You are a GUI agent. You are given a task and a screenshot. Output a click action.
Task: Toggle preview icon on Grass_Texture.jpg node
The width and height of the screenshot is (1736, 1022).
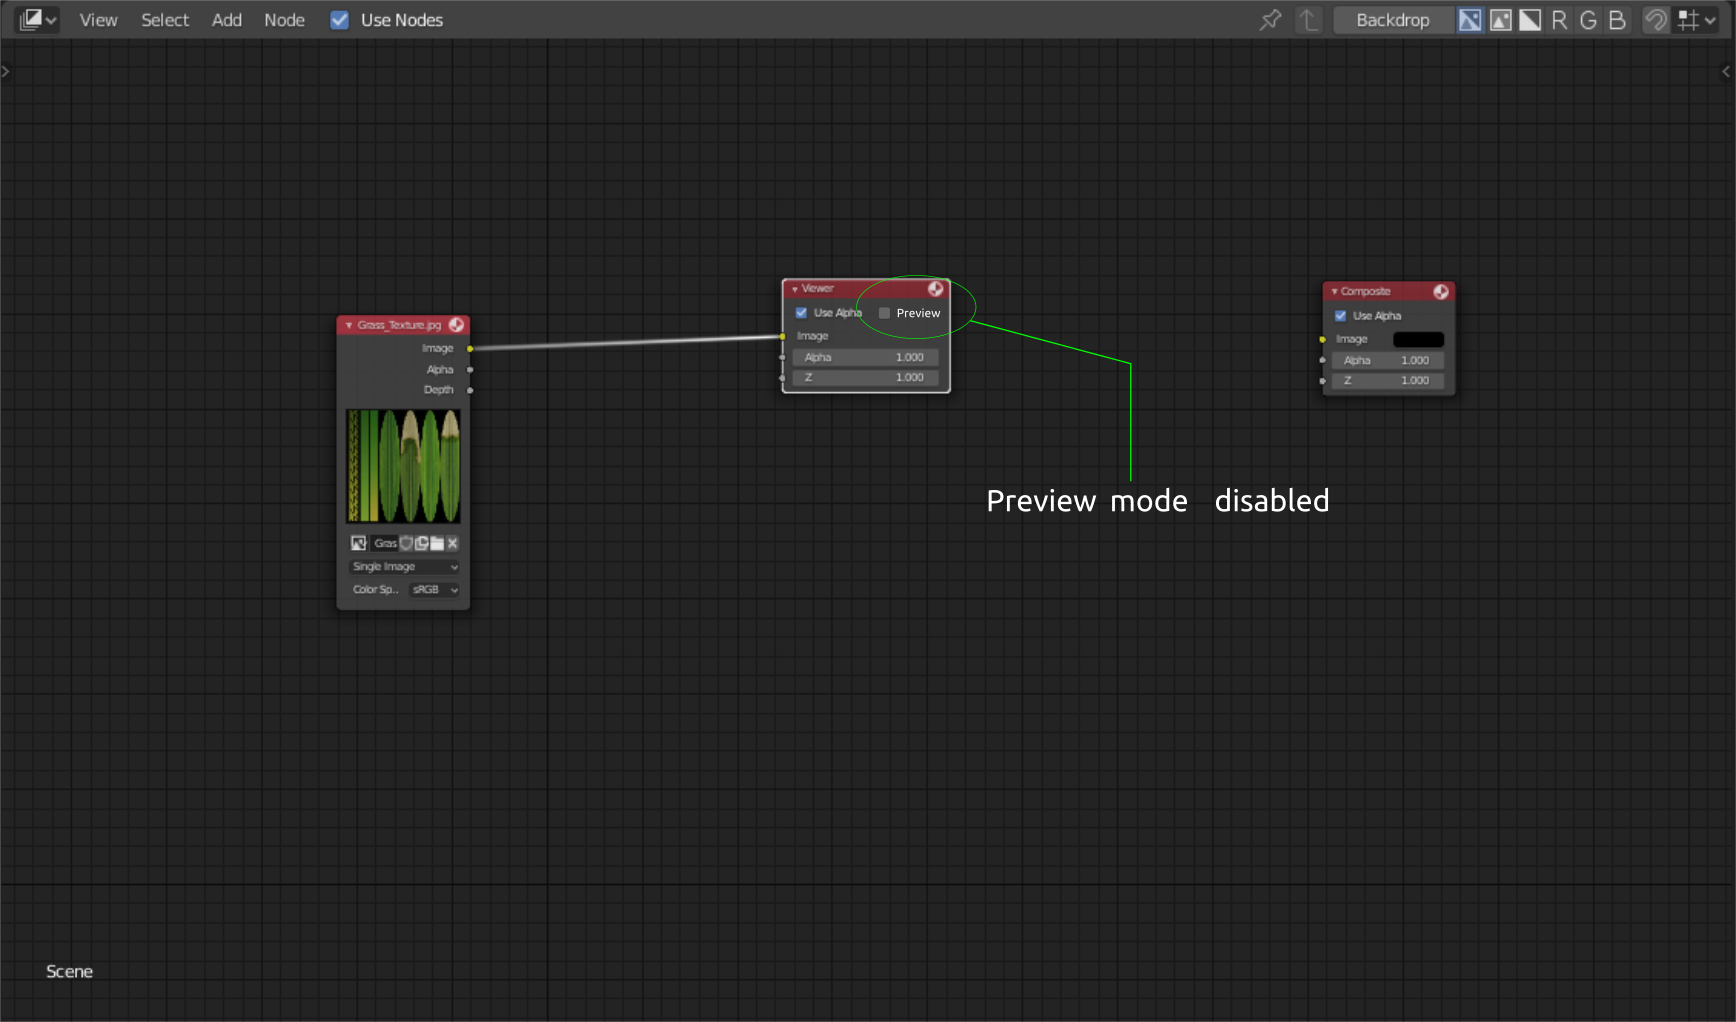click(x=457, y=325)
